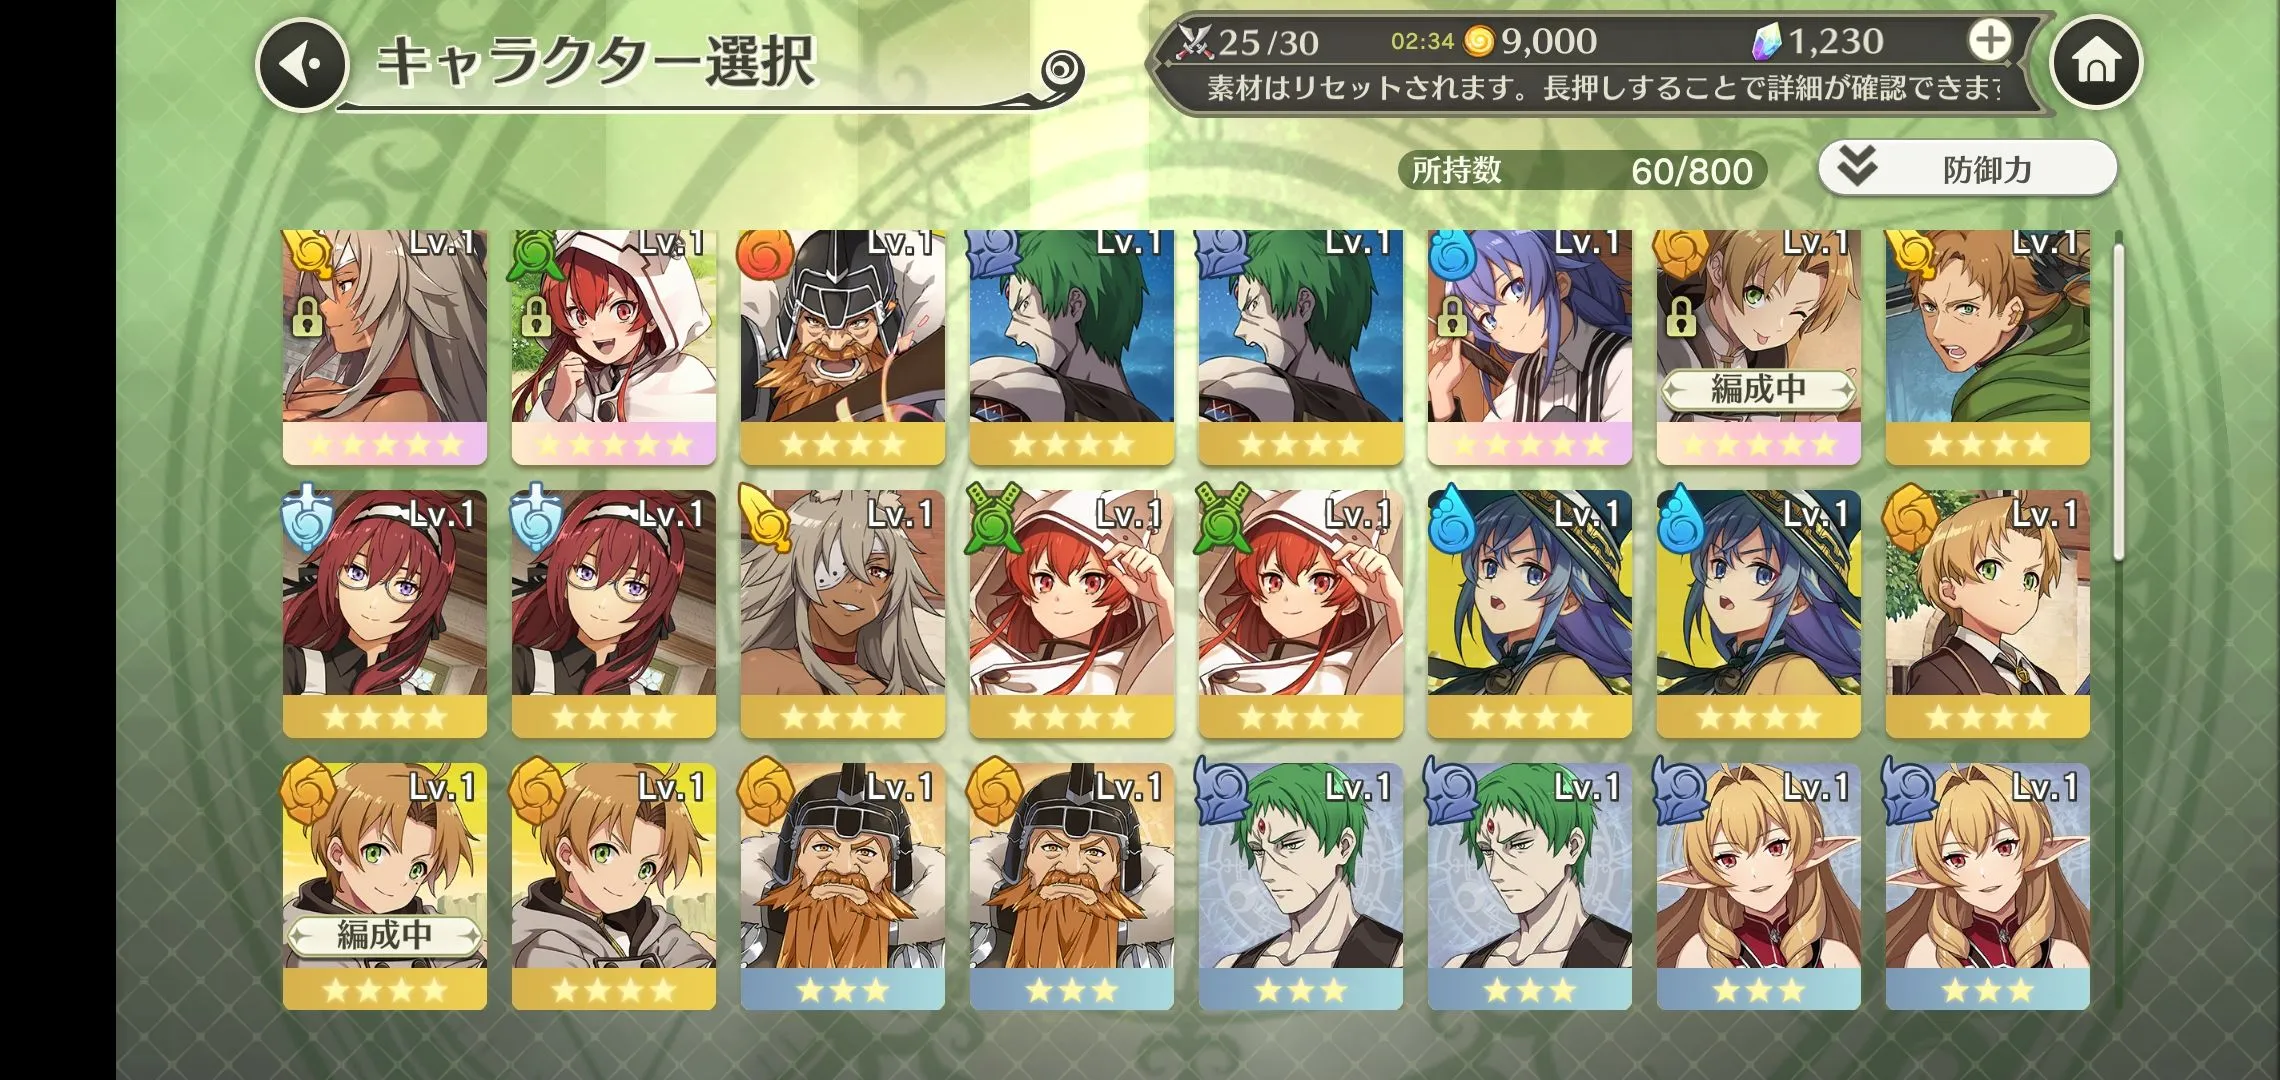Tap the blue crystal currency icon
The image size is (2280, 1080).
(1768, 42)
